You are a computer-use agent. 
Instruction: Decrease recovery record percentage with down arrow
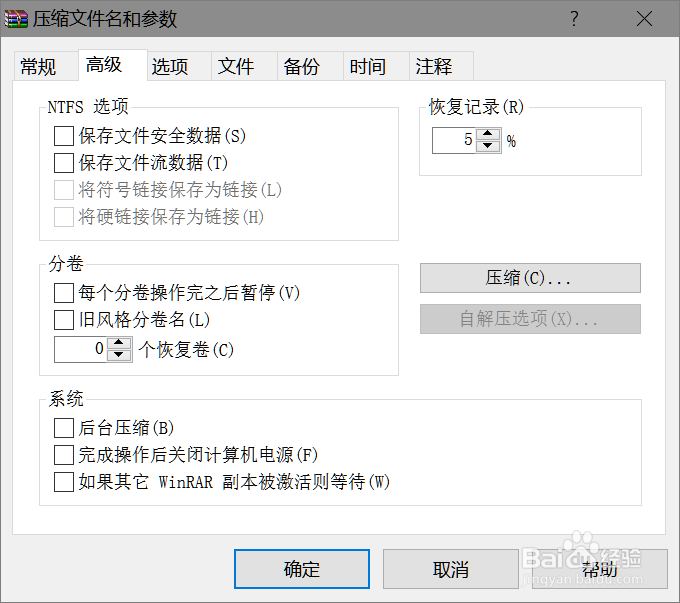488,146
